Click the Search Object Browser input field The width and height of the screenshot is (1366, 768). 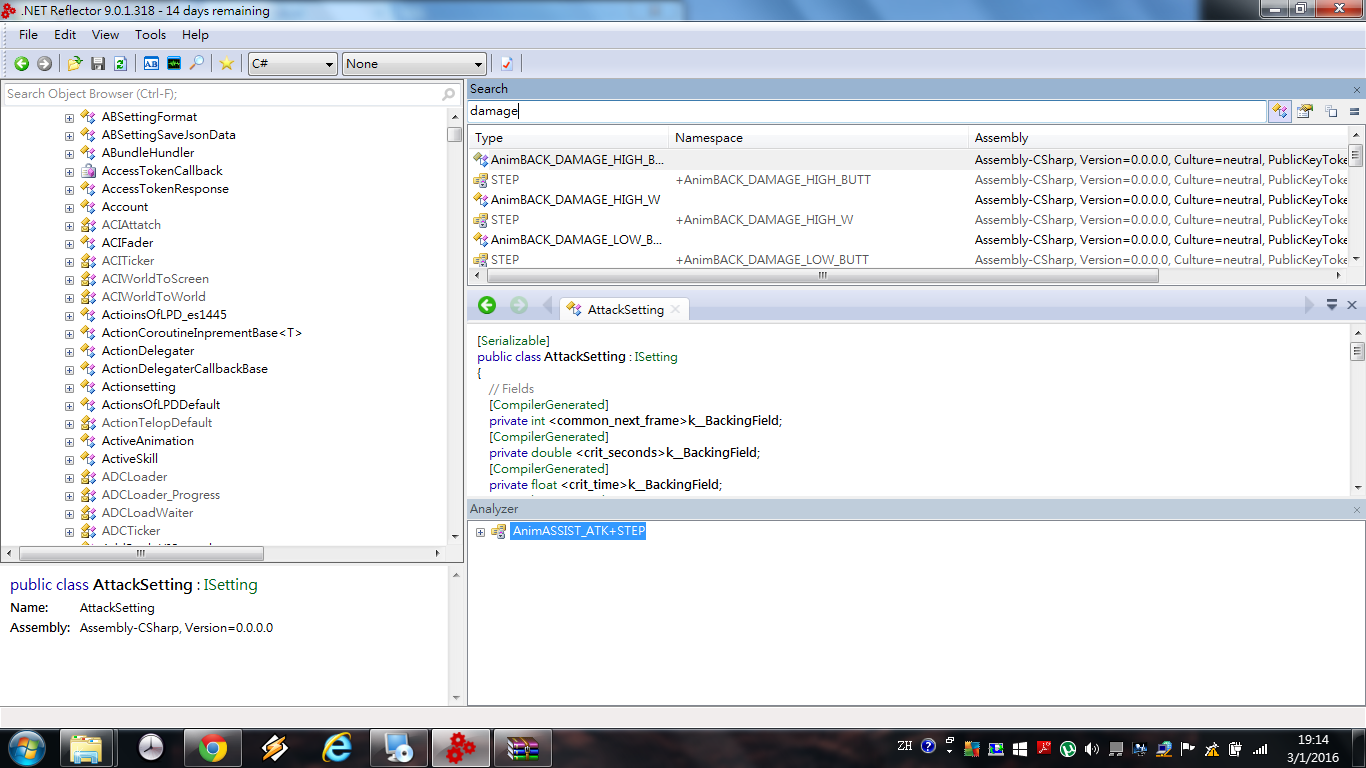point(222,94)
